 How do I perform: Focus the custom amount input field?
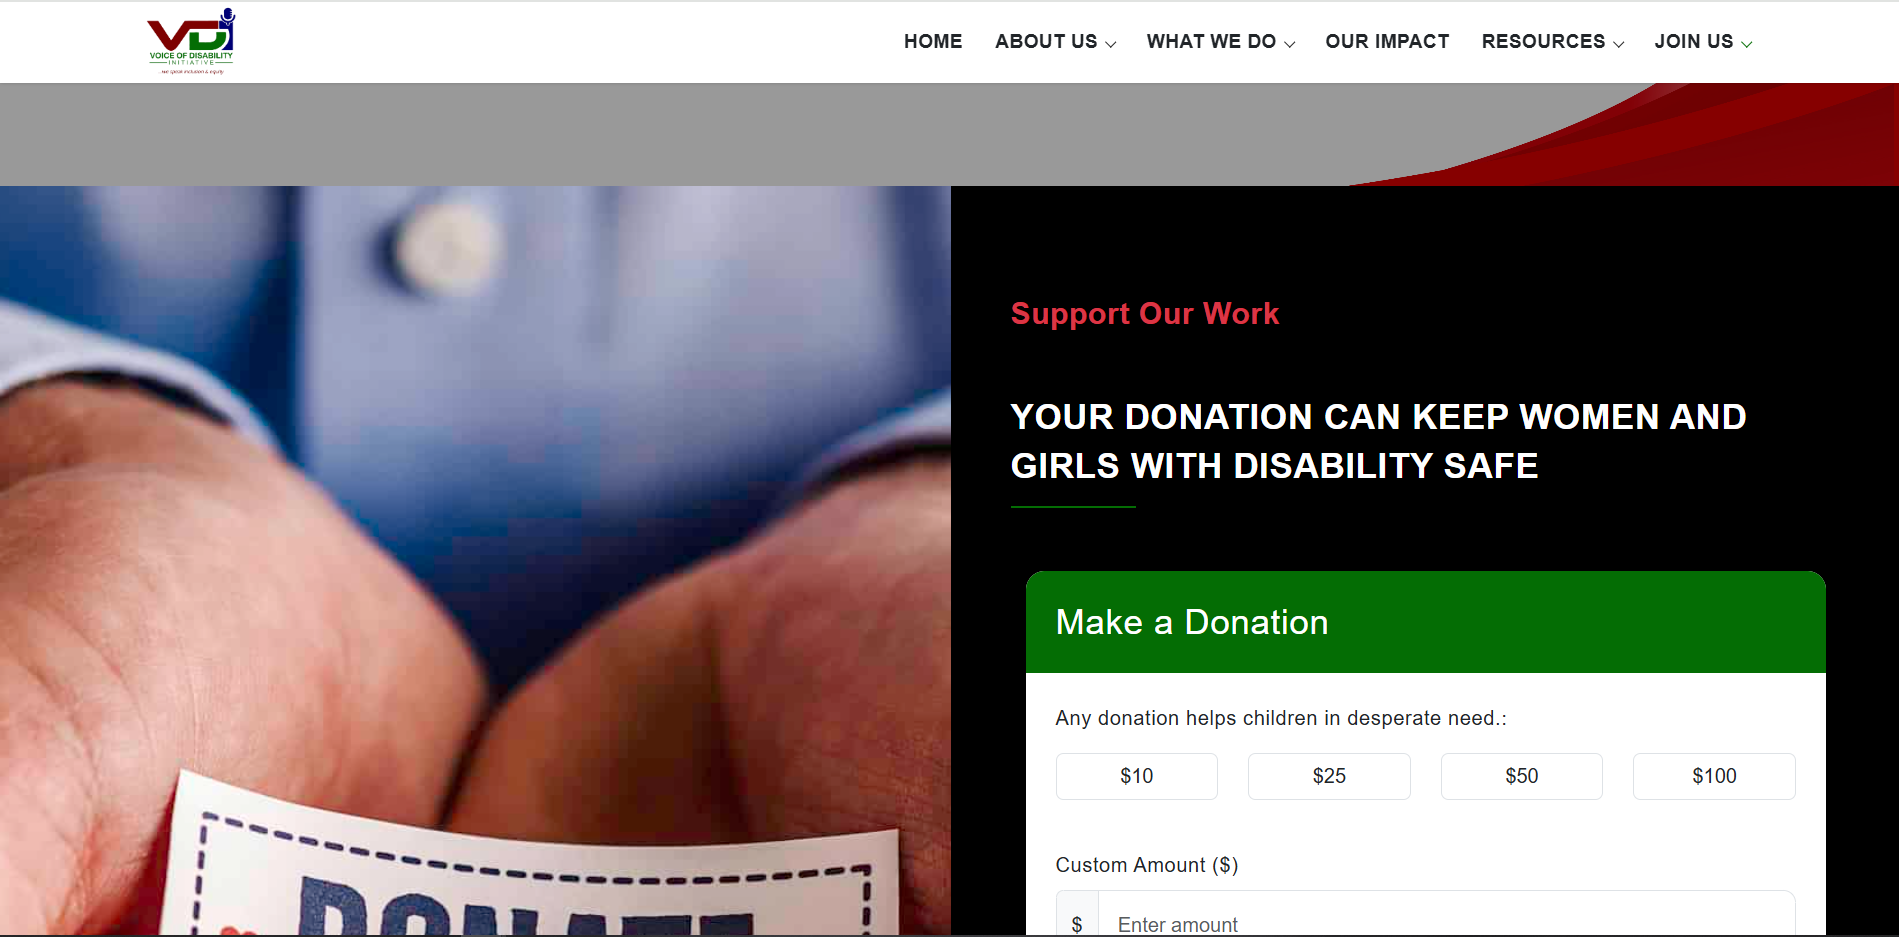[x=1446, y=917]
